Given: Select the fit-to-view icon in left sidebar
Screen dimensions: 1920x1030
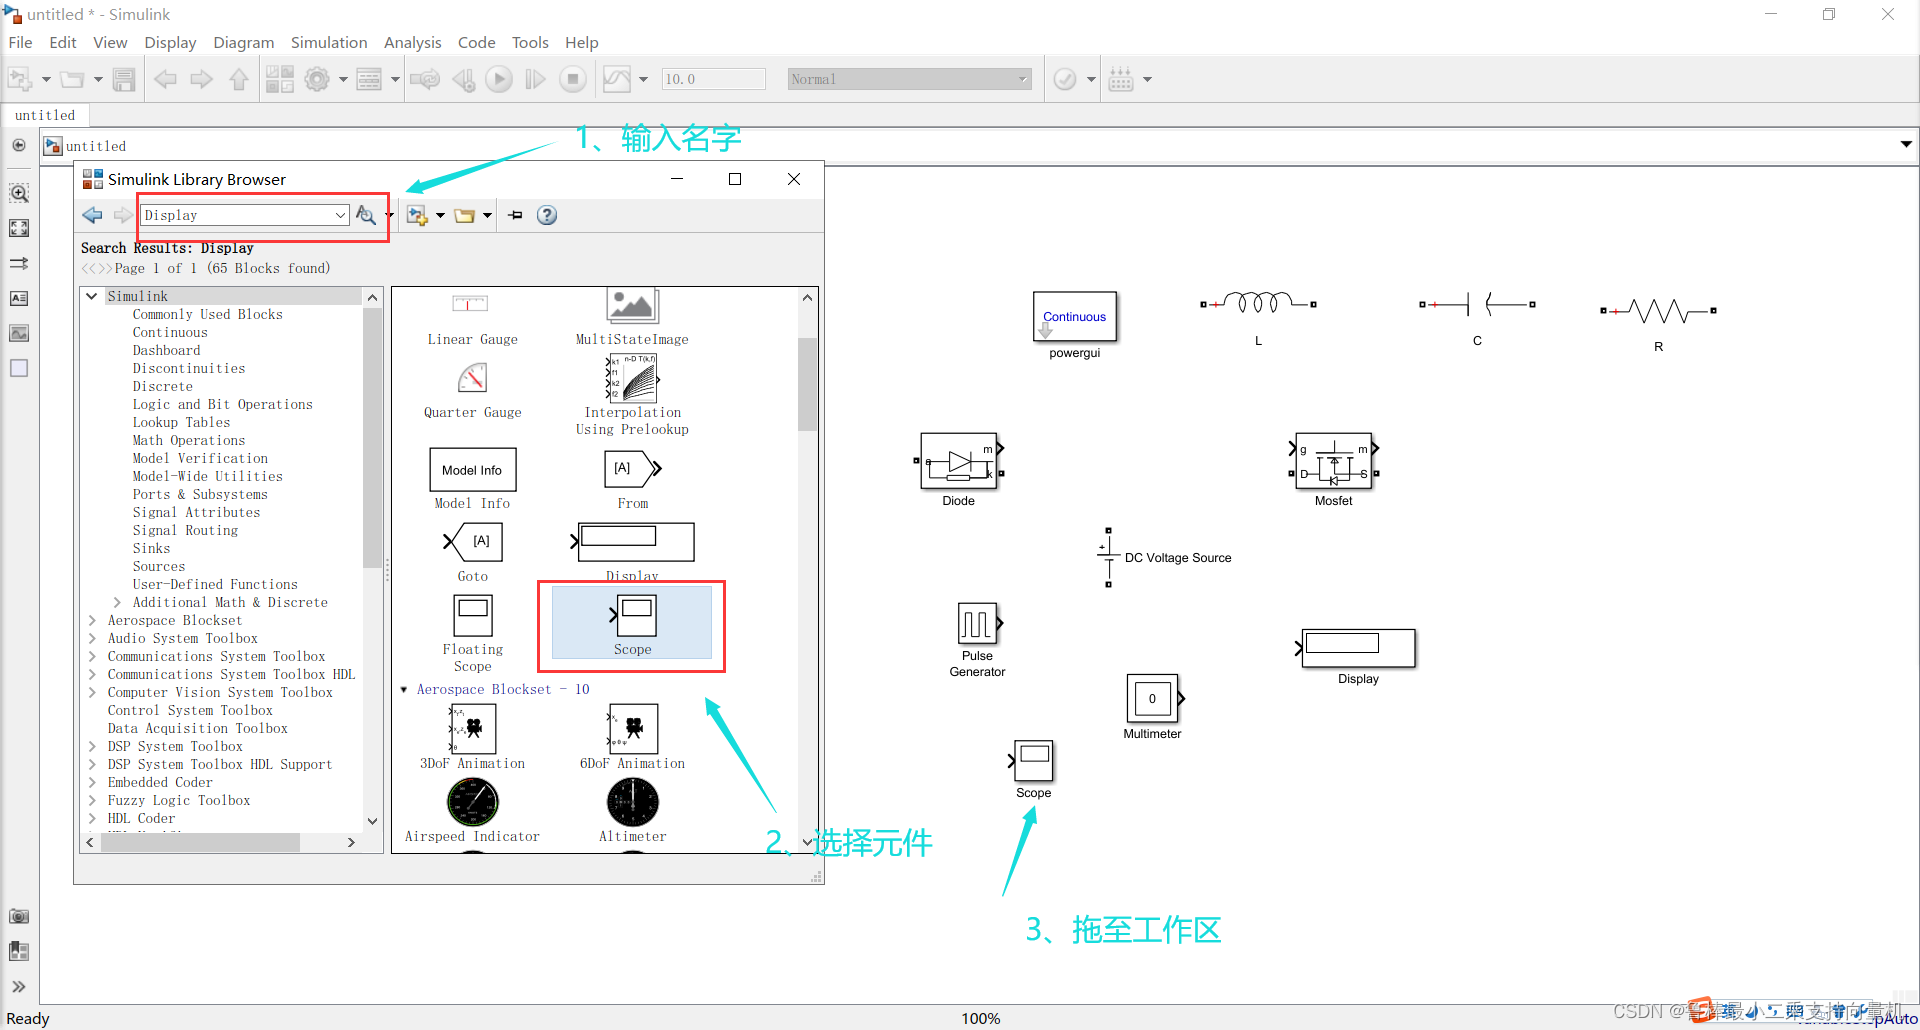Looking at the screenshot, I should click(19, 228).
